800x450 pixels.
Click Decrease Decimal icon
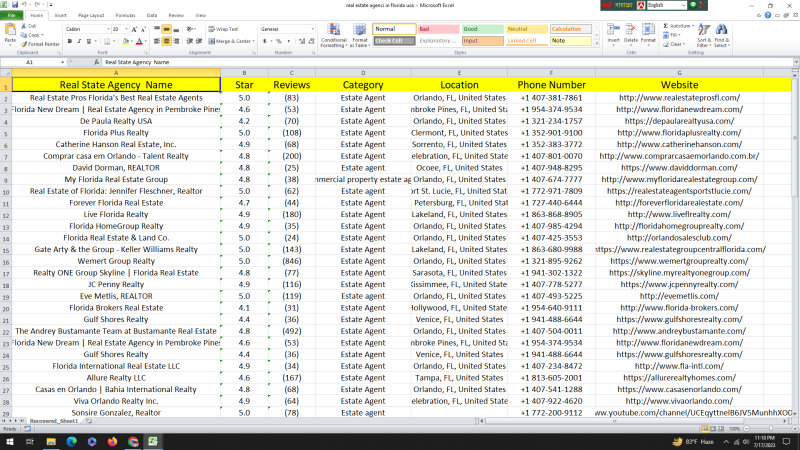(311, 41)
